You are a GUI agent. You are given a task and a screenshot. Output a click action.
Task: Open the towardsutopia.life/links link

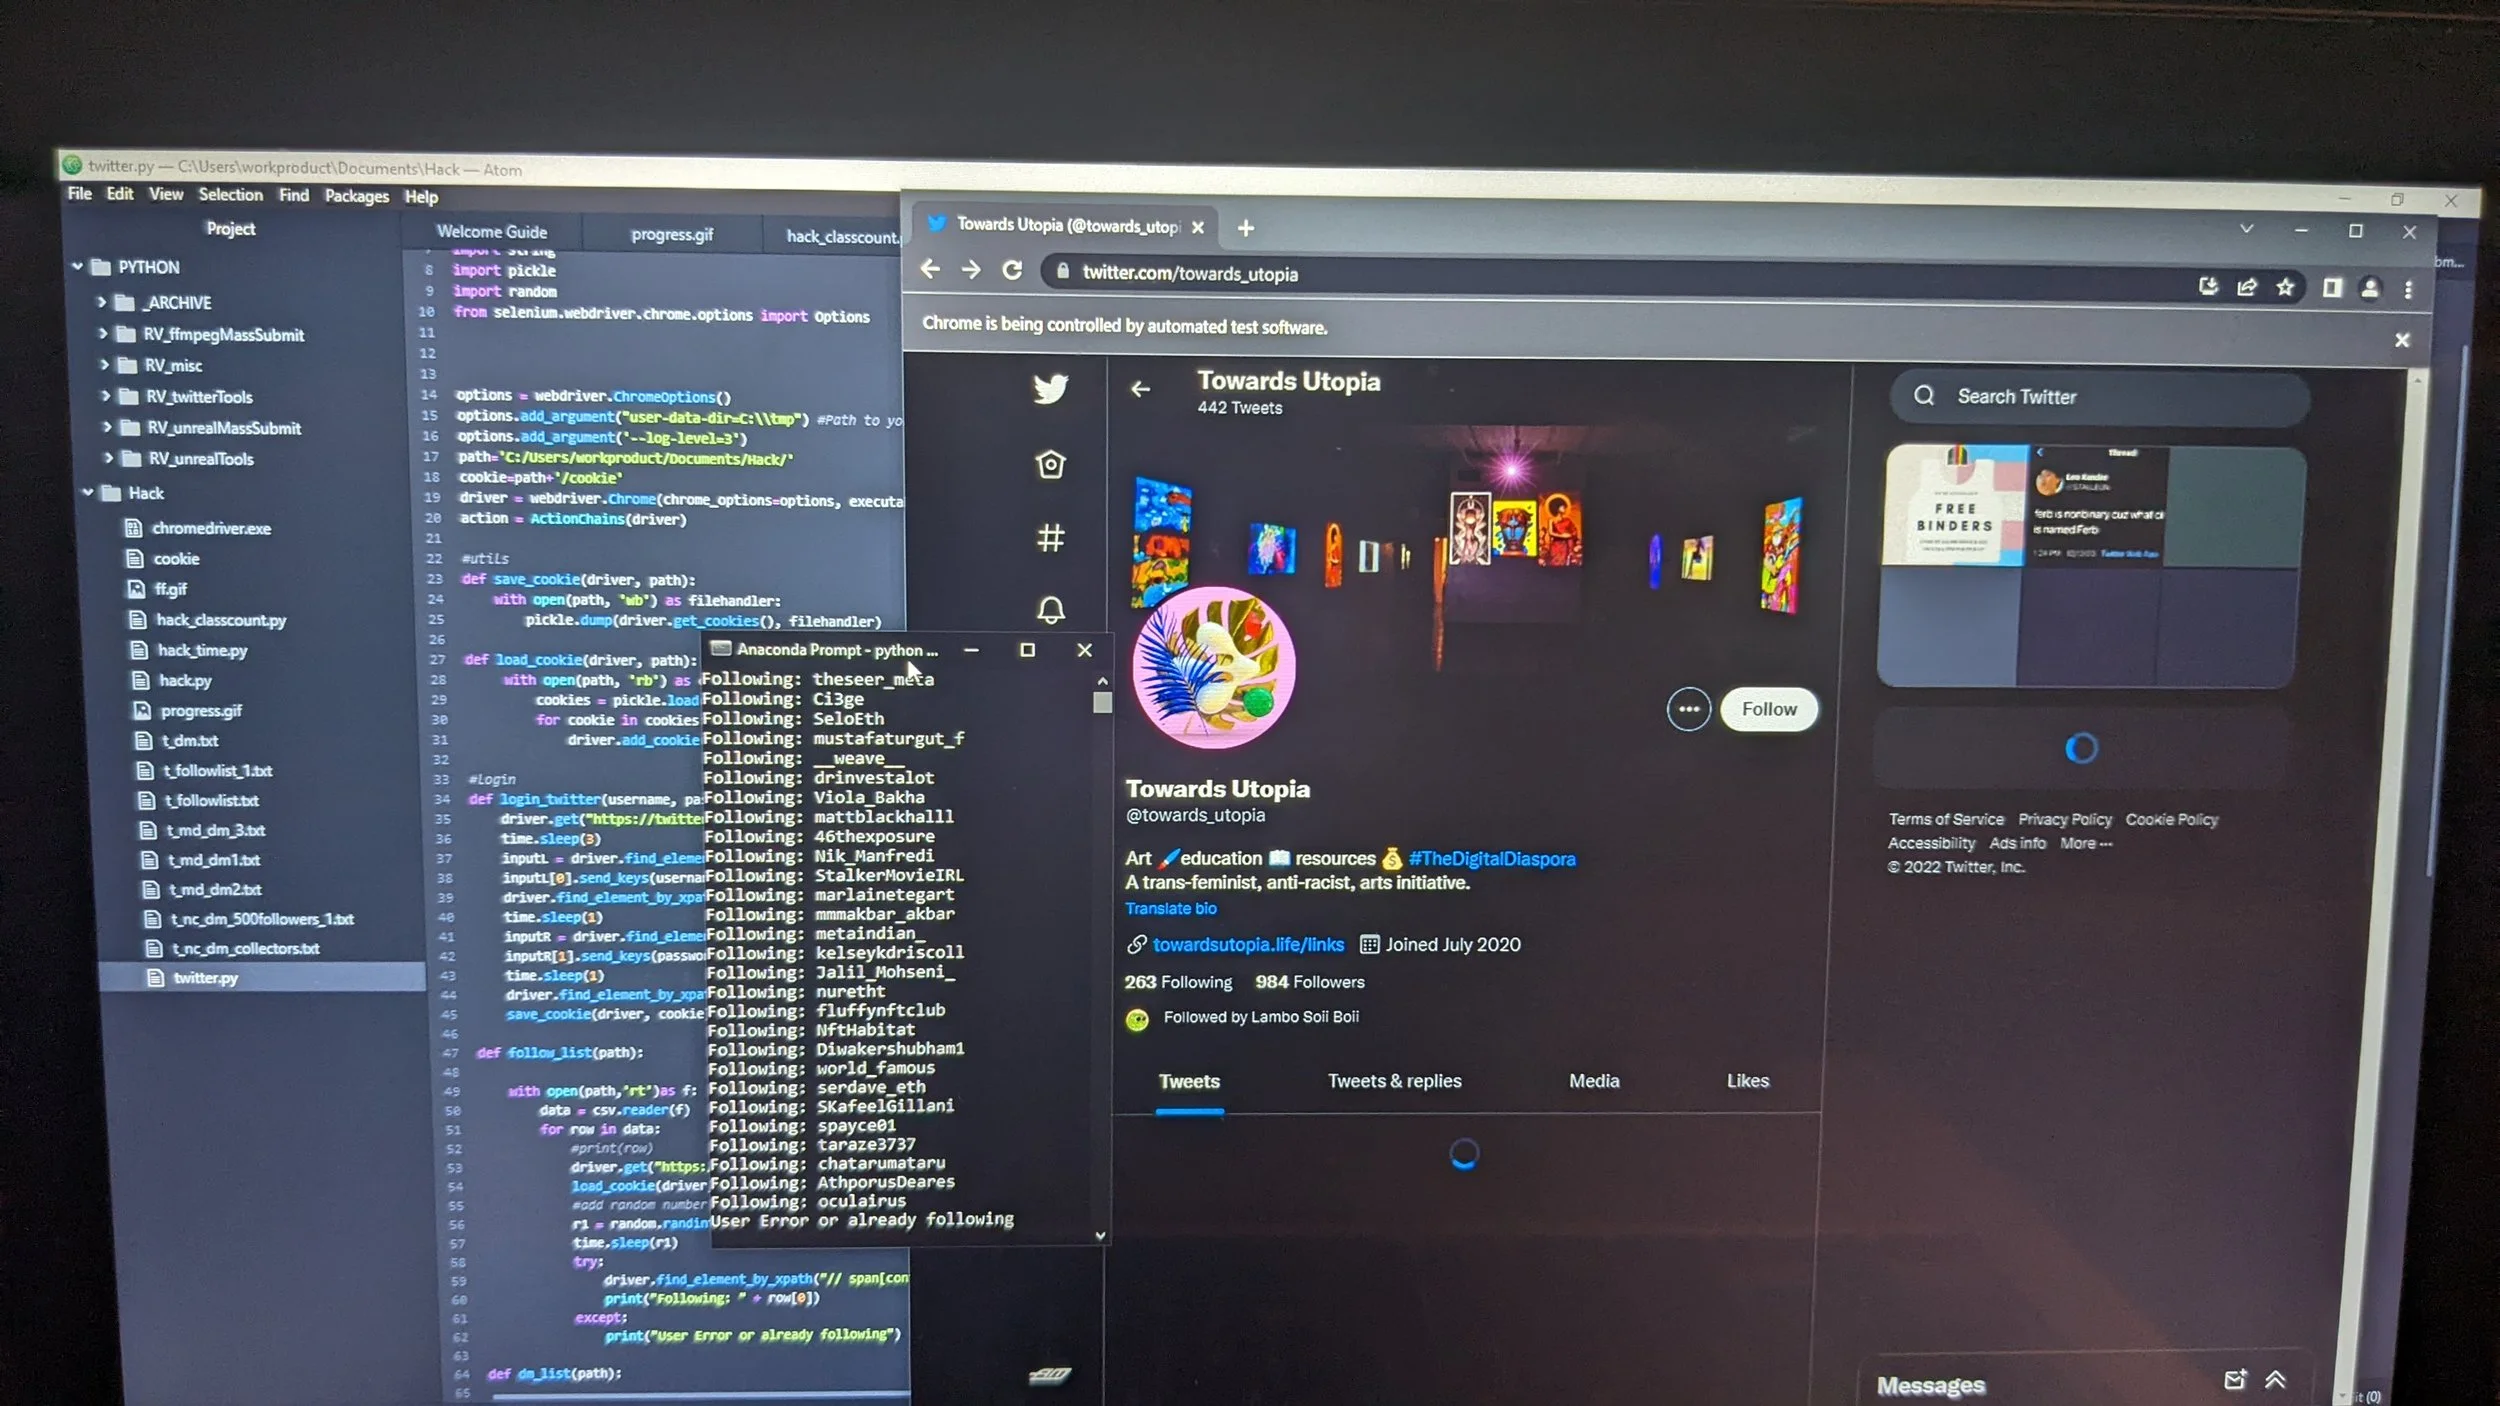click(1248, 945)
